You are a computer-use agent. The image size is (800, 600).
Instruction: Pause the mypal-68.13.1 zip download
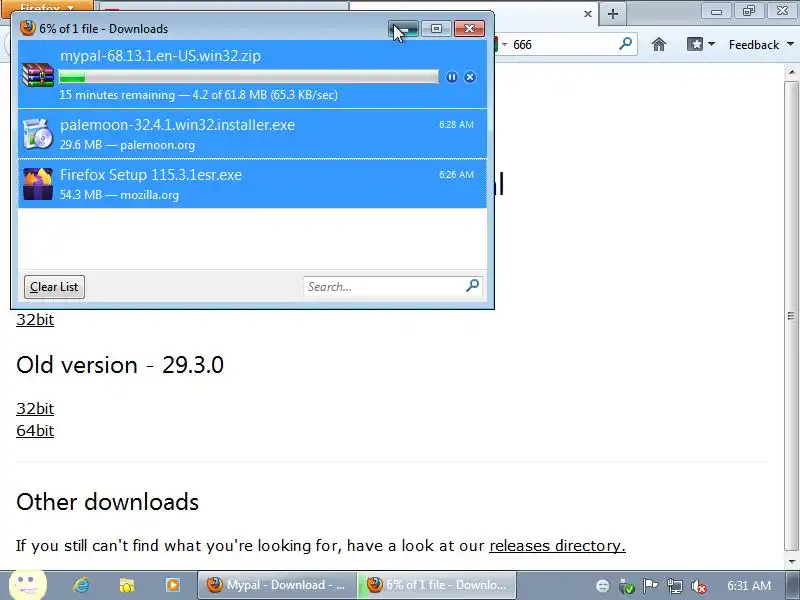coord(452,77)
